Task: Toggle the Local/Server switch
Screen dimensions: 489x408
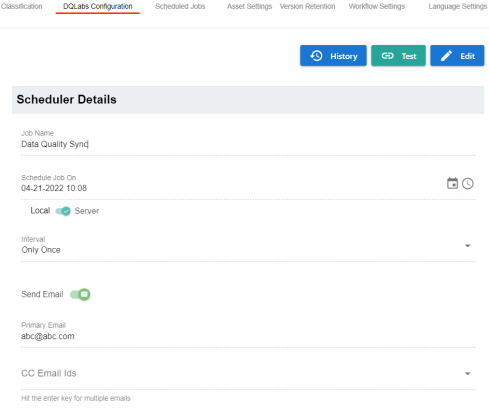Action: [63, 211]
